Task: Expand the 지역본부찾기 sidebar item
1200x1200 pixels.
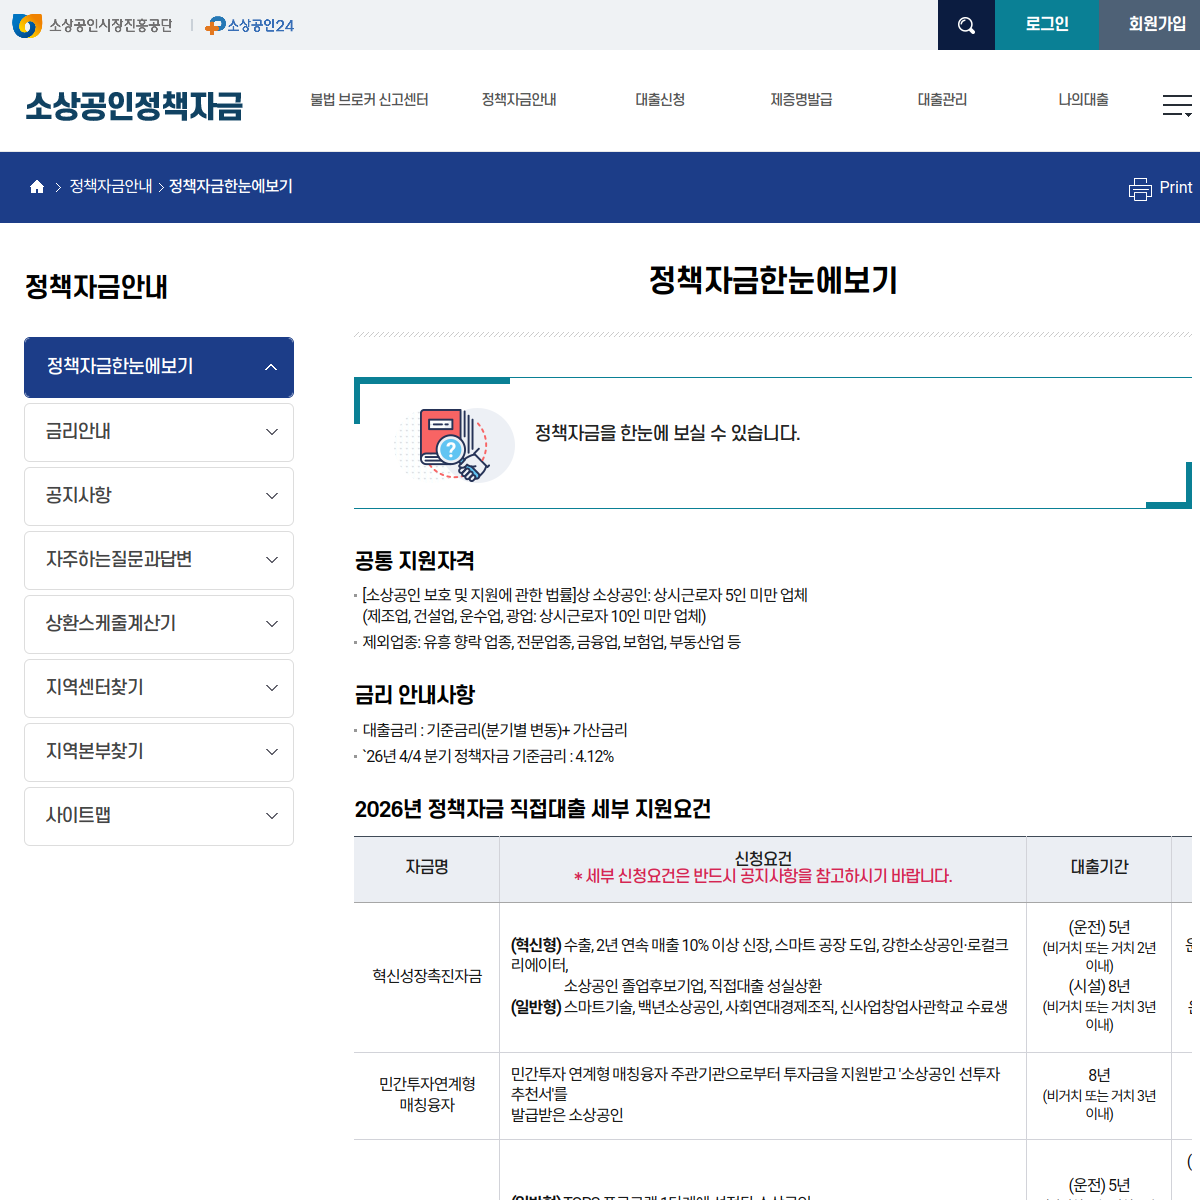Action: pyautogui.click(x=159, y=752)
